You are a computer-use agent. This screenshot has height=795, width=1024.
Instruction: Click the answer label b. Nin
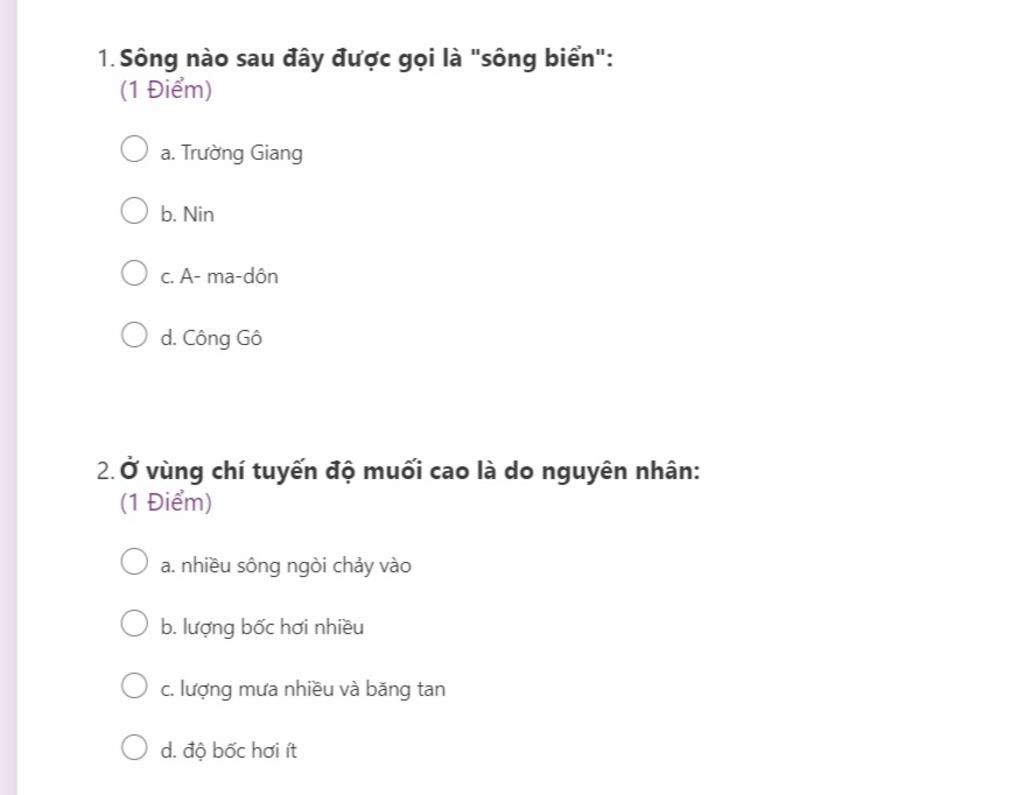coord(187,214)
